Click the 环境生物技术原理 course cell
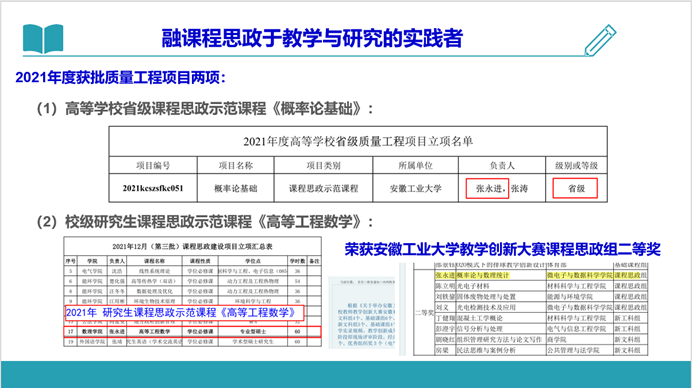This screenshot has height=388, width=692. point(154,301)
